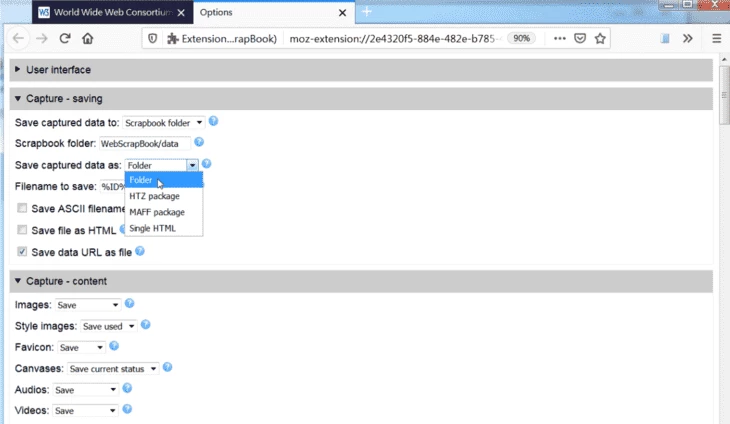
Task: Go forward using browser forward arrow
Action: (x=42, y=39)
